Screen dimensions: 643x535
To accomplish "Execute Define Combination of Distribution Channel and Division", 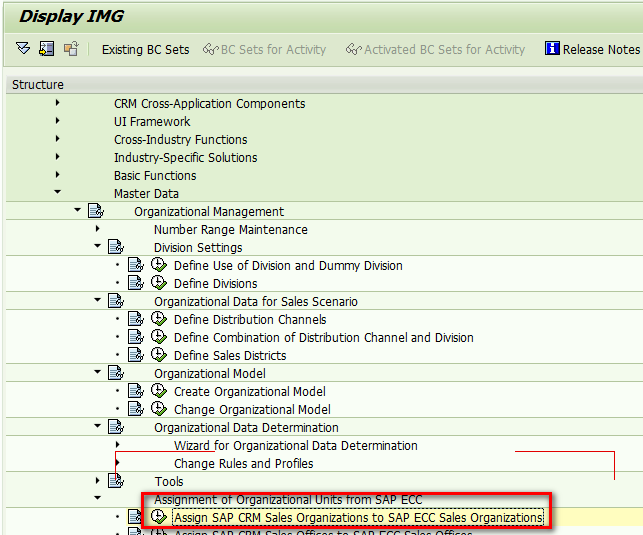I will click(x=159, y=337).
